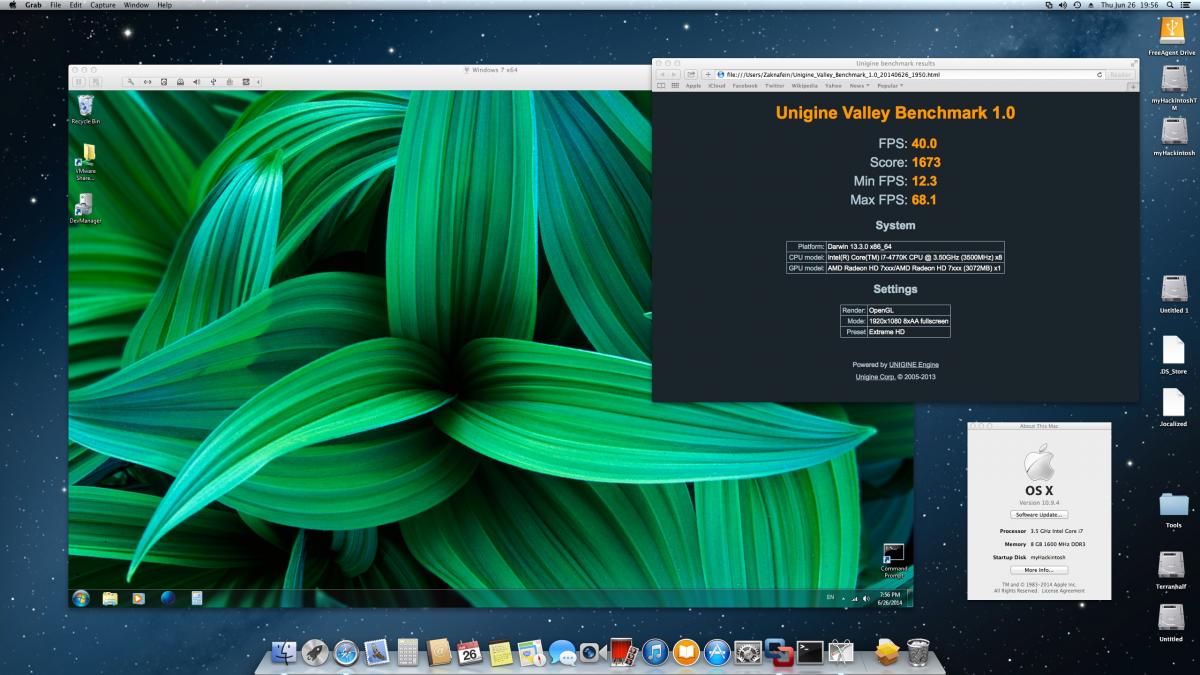This screenshot has width=1200, height=675.
Task: Open Command Prompt shortcut on Windows desktop
Action: point(894,560)
